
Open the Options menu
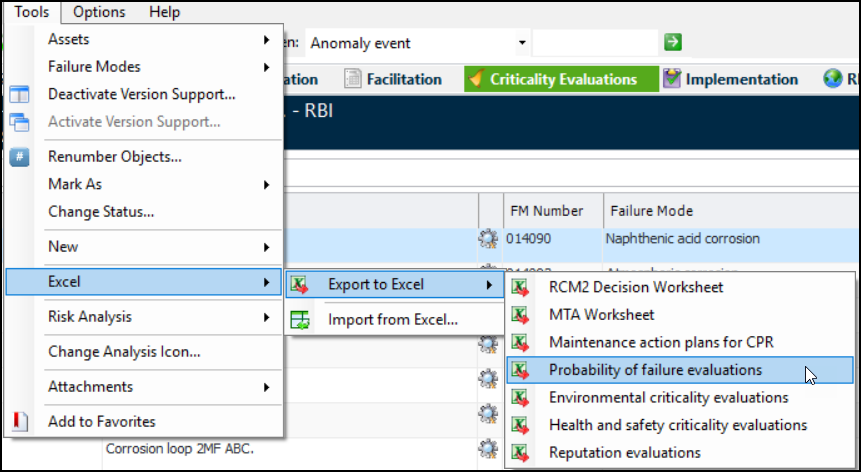(99, 12)
